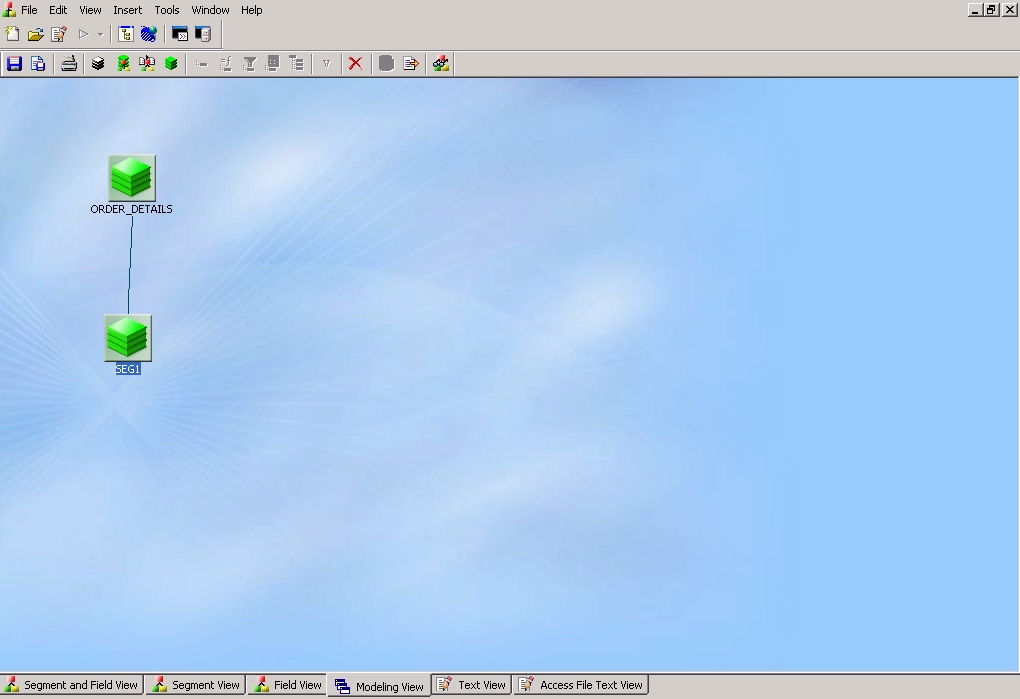Screen dimensions: 1020x699
Task: Open the Access File Text View tab
Action: click(581, 685)
